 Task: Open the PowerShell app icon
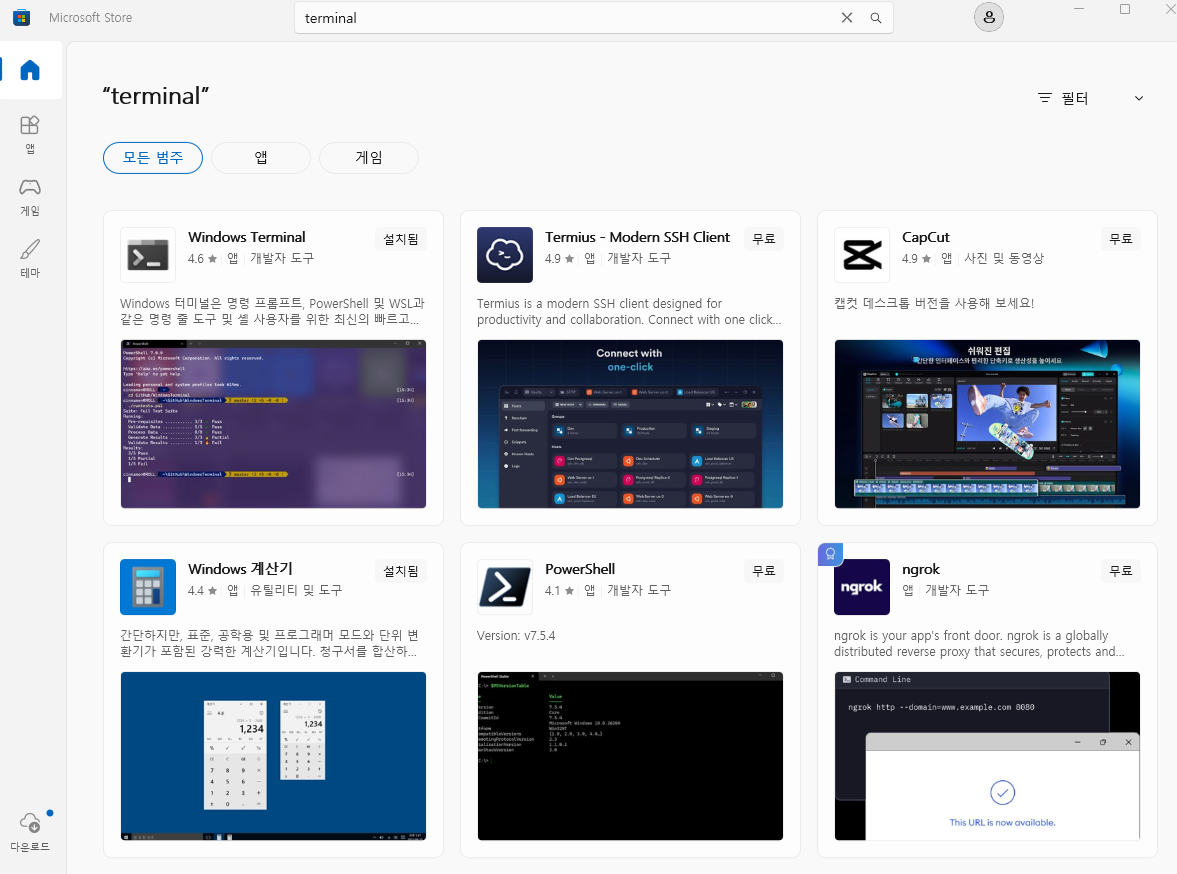pos(505,587)
